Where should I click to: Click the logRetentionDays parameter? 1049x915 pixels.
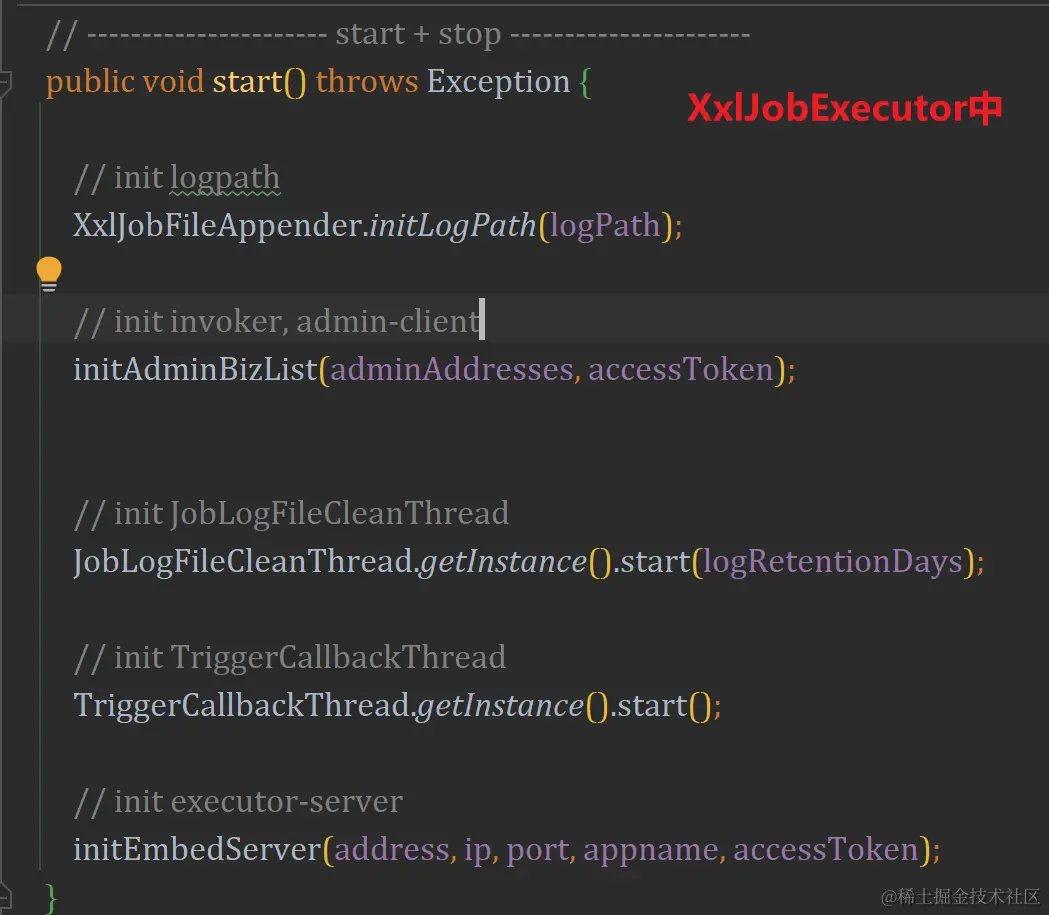(833, 562)
